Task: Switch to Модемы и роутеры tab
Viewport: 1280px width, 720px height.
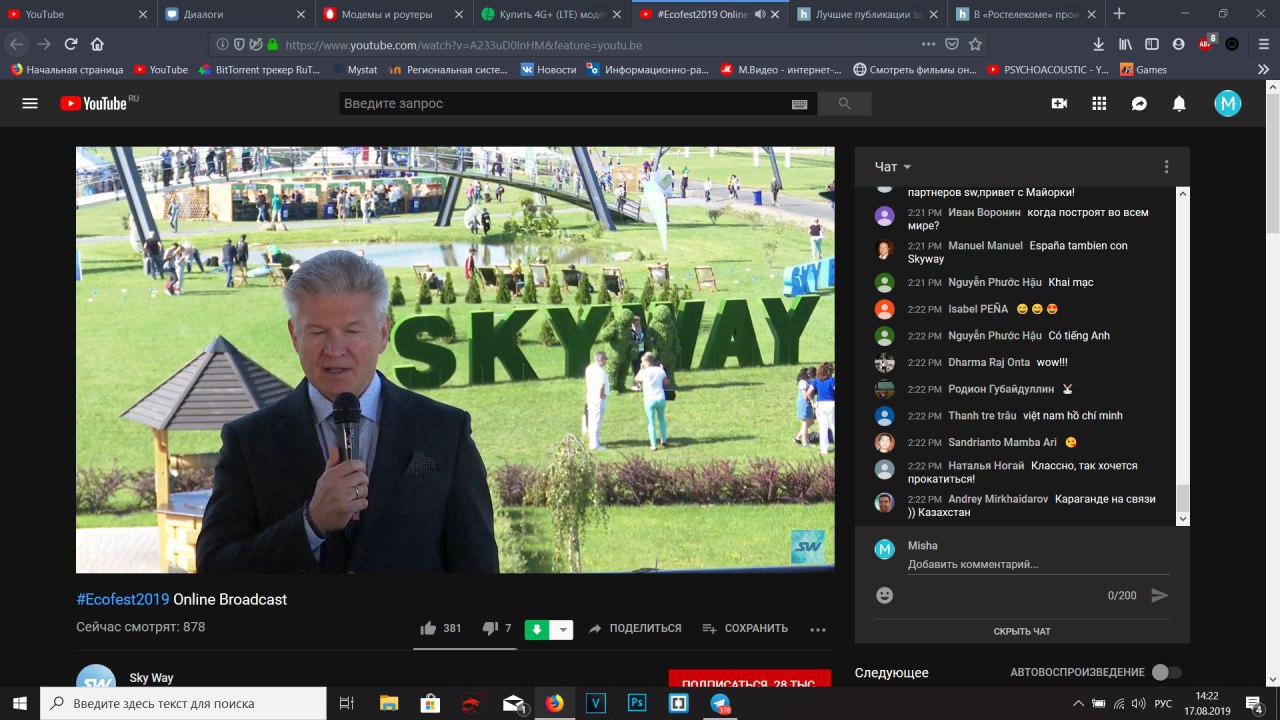Action: [394, 14]
